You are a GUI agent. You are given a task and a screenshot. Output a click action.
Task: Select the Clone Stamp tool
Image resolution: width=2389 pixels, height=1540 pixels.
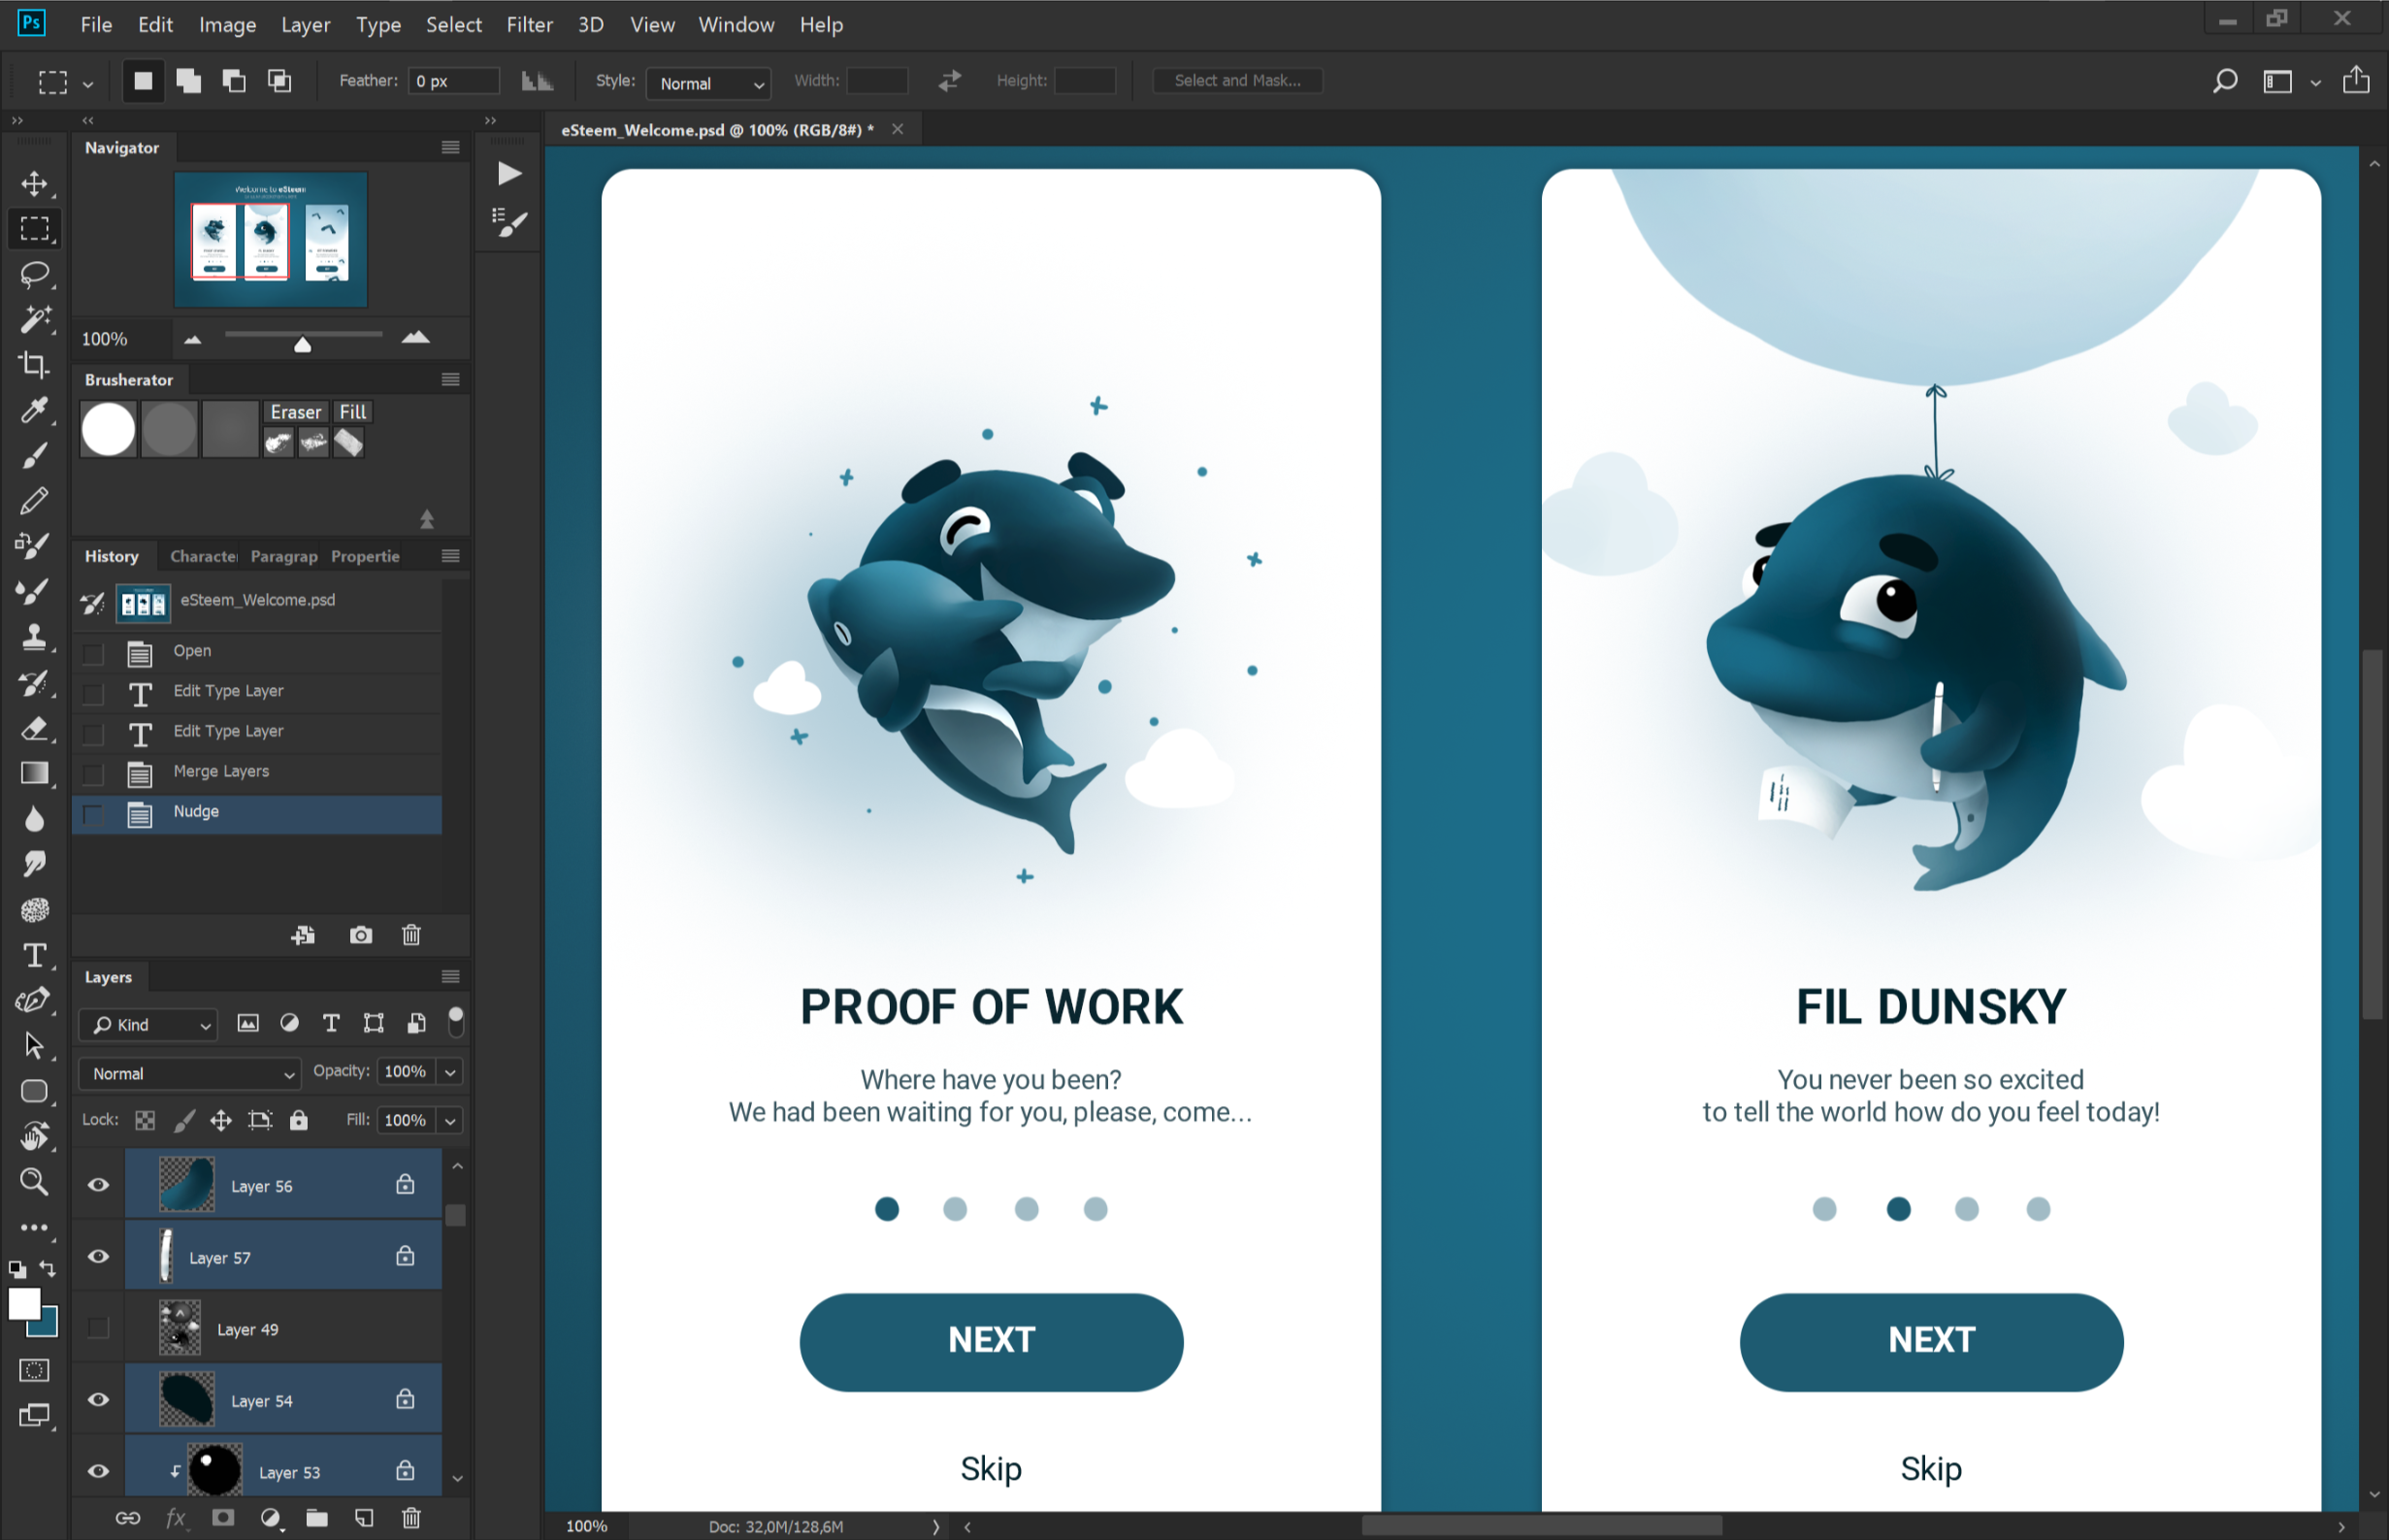(34, 637)
